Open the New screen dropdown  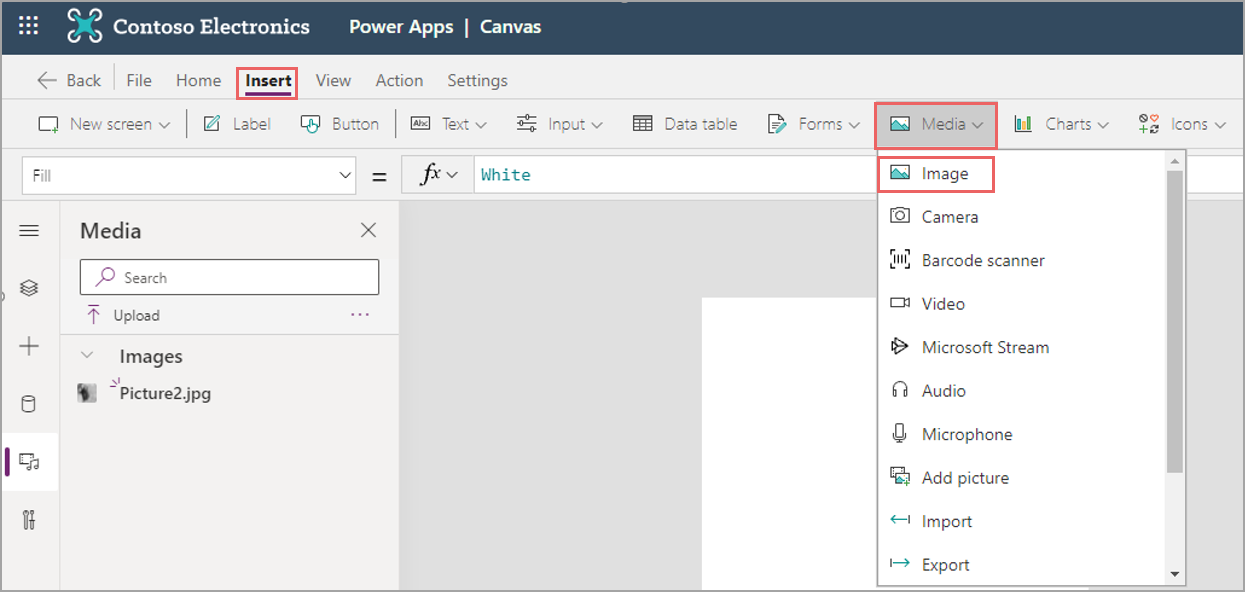pos(104,124)
